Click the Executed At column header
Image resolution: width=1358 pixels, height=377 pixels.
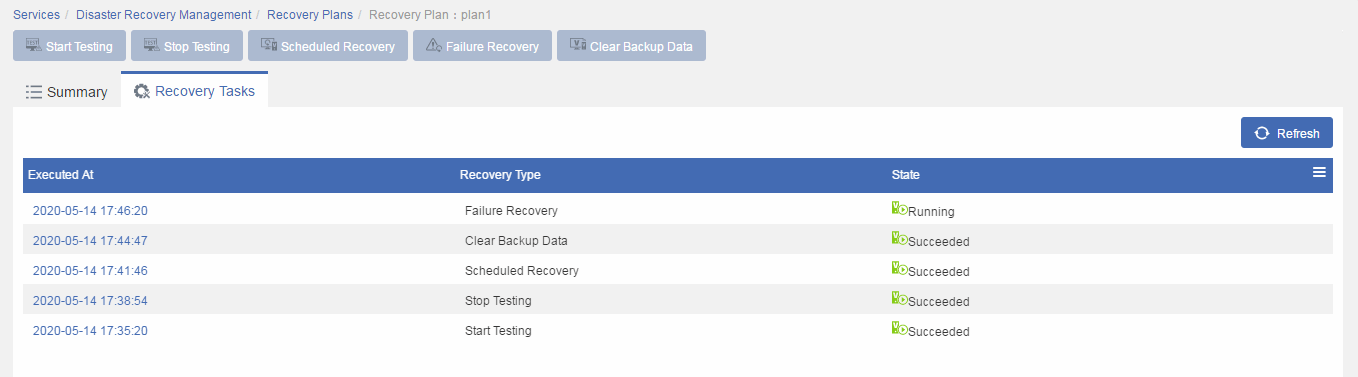point(61,175)
